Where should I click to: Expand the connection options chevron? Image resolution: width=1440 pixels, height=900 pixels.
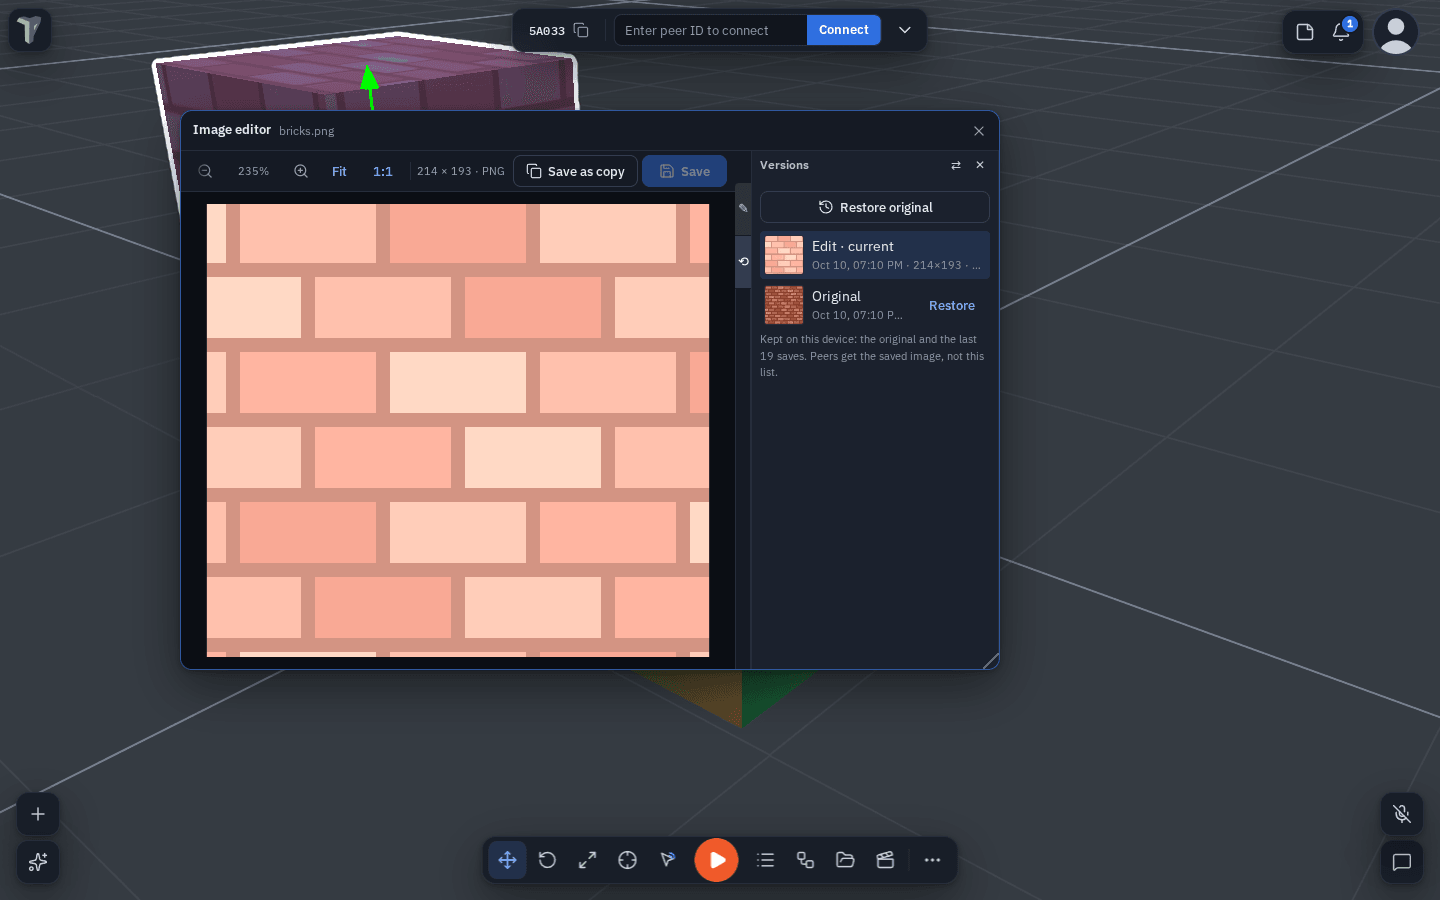pos(905,30)
